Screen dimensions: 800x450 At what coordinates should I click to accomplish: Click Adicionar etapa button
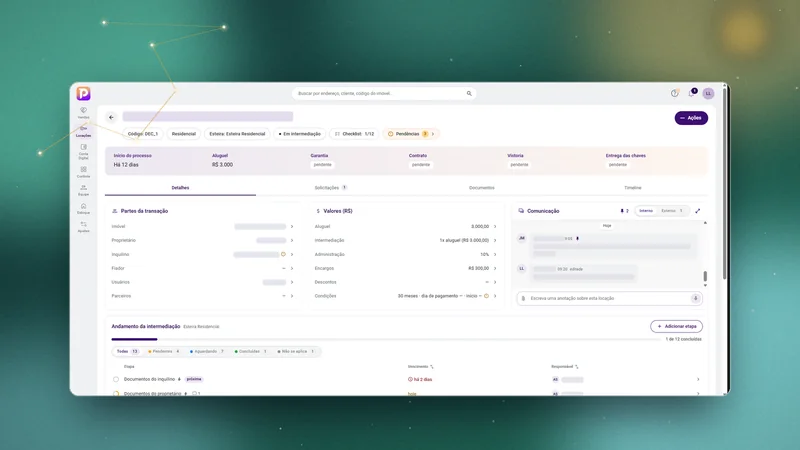(x=676, y=327)
